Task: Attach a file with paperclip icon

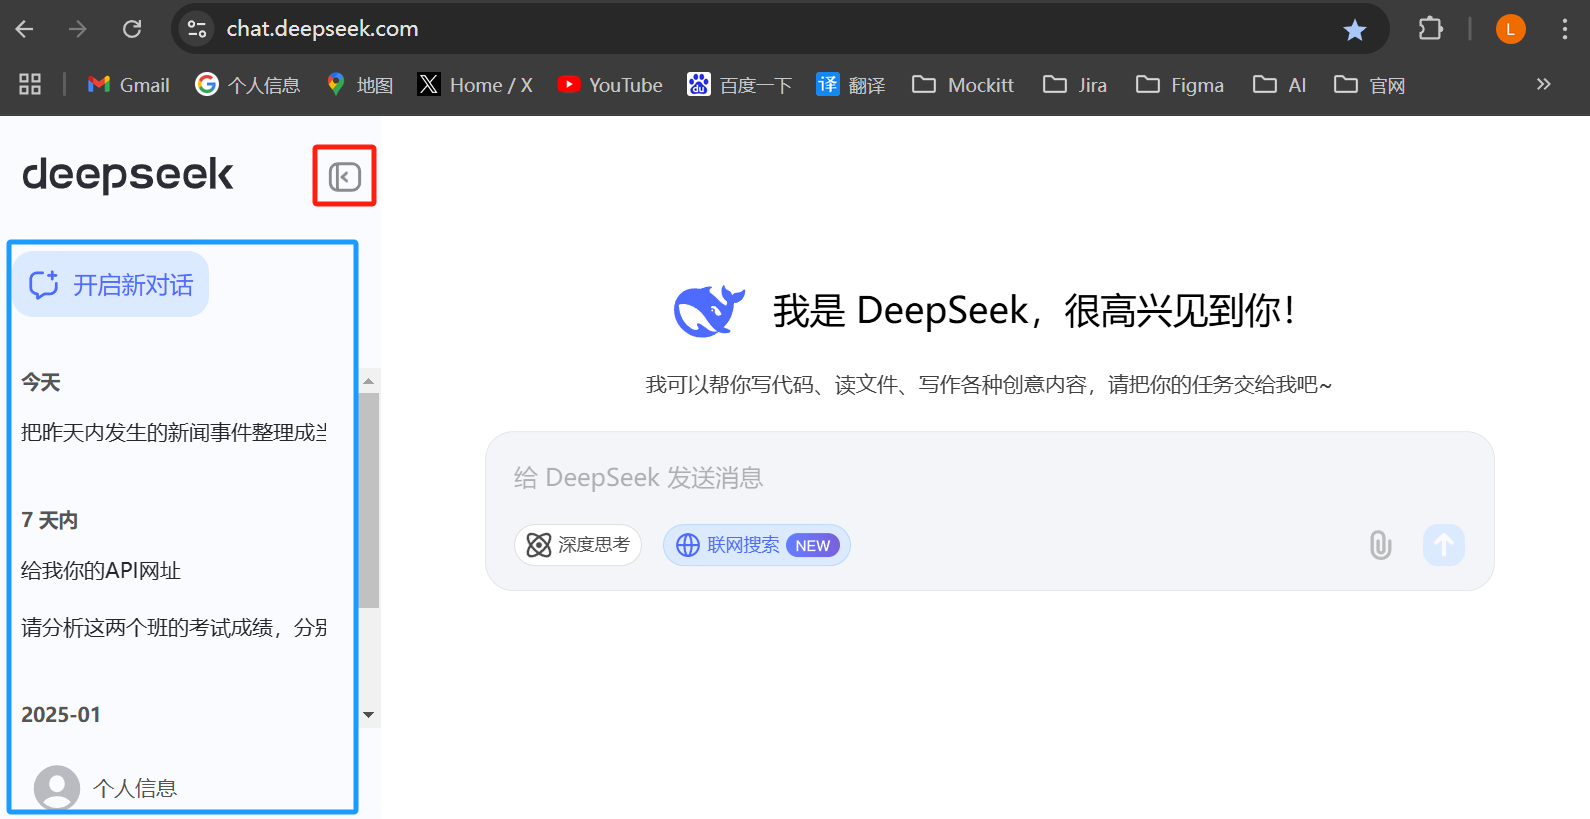Action: [1380, 545]
